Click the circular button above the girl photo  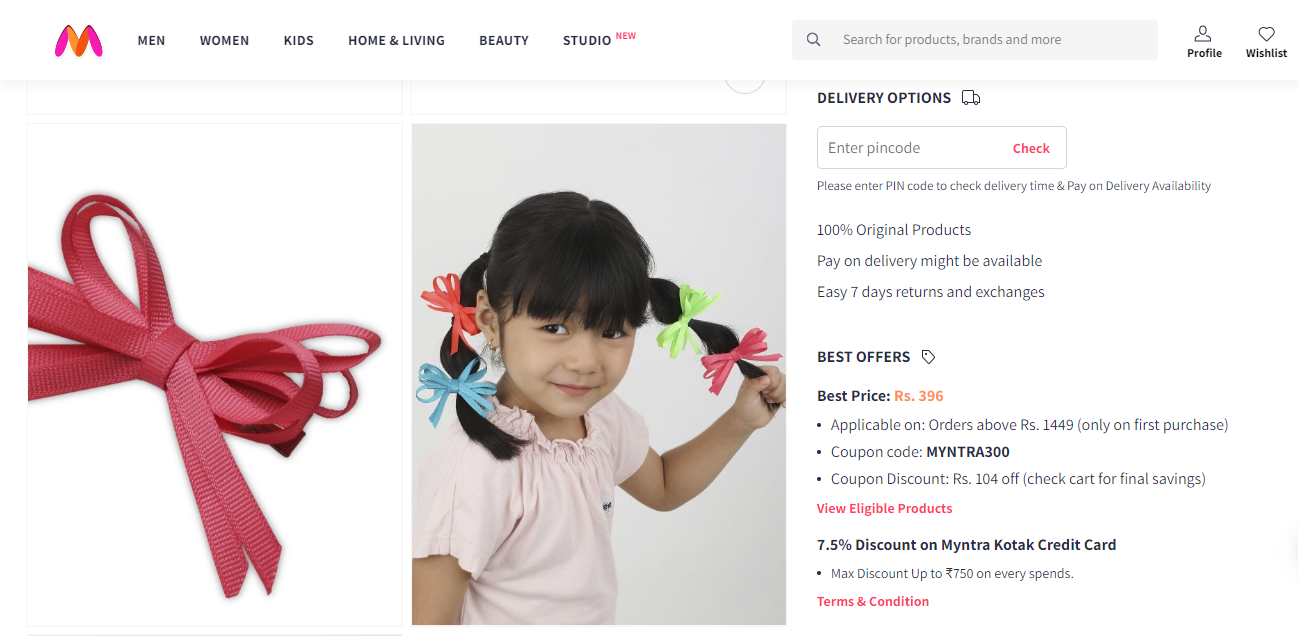(745, 80)
